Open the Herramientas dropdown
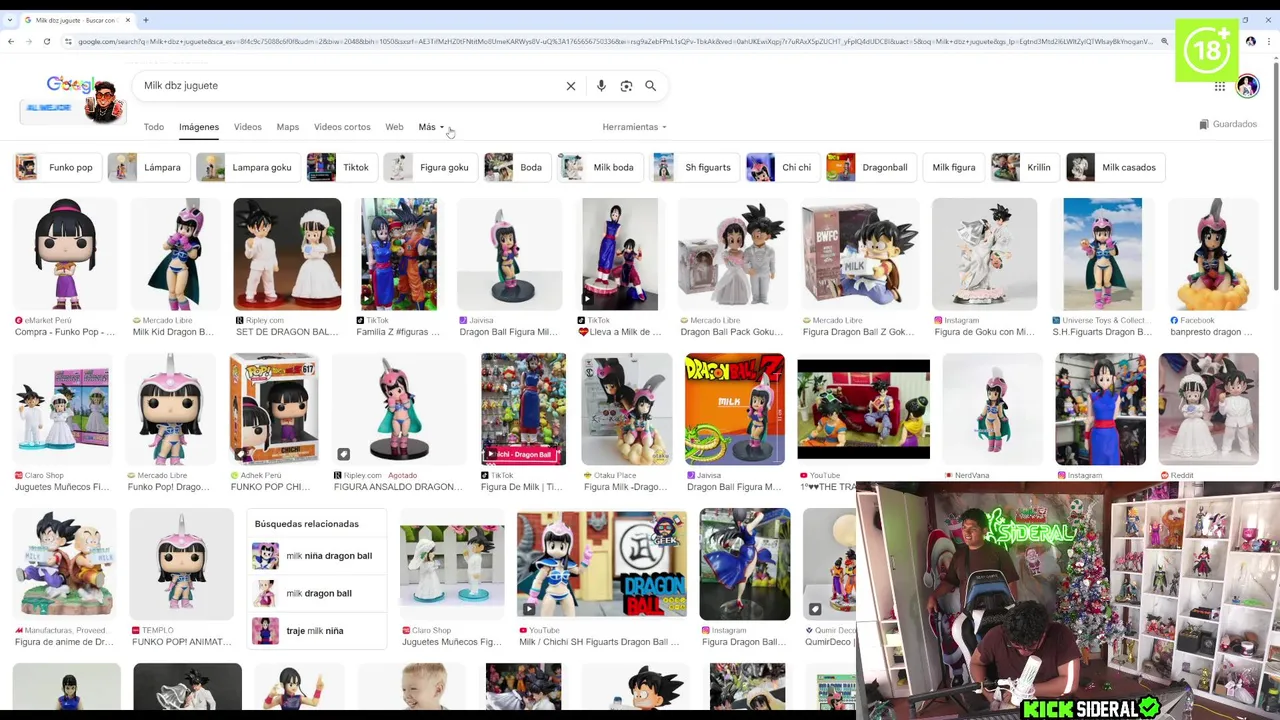Viewport: 1280px width, 720px height. [x=634, y=127]
